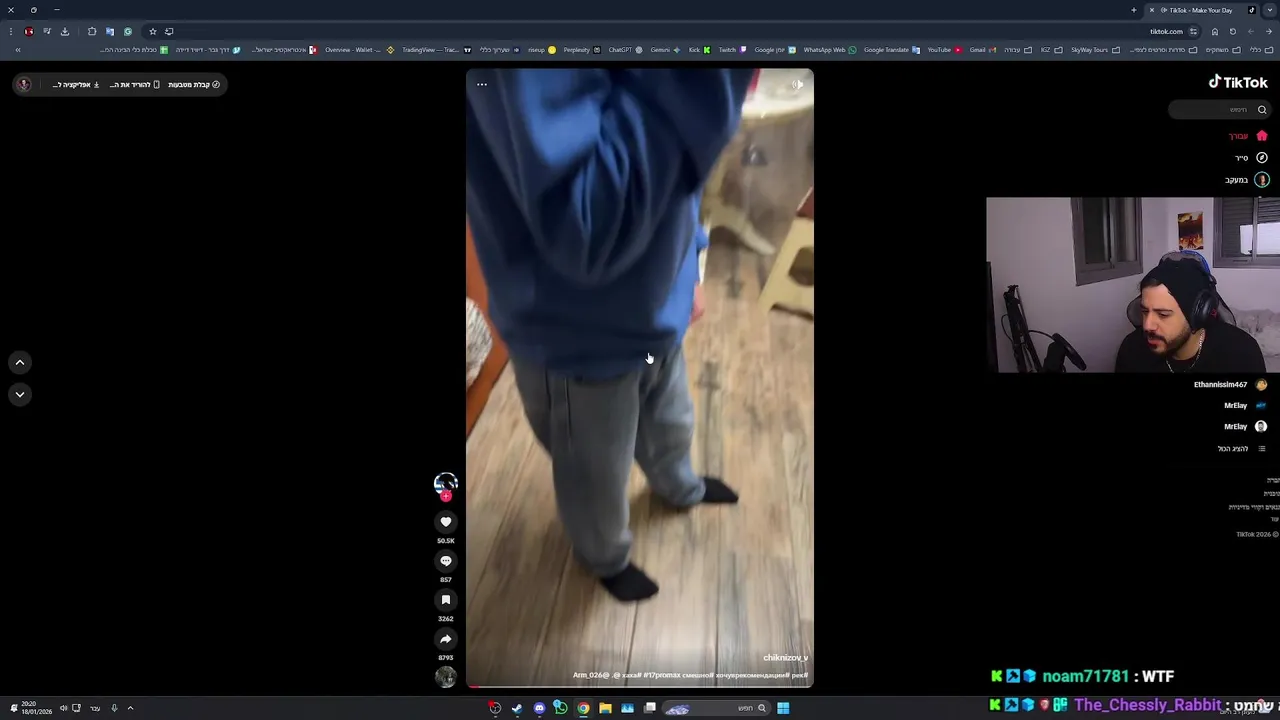Image resolution: width=1280 pixels, height=720 pixels.
Task: Open Steam from the taskbar
Action: (x=517, y=708)
